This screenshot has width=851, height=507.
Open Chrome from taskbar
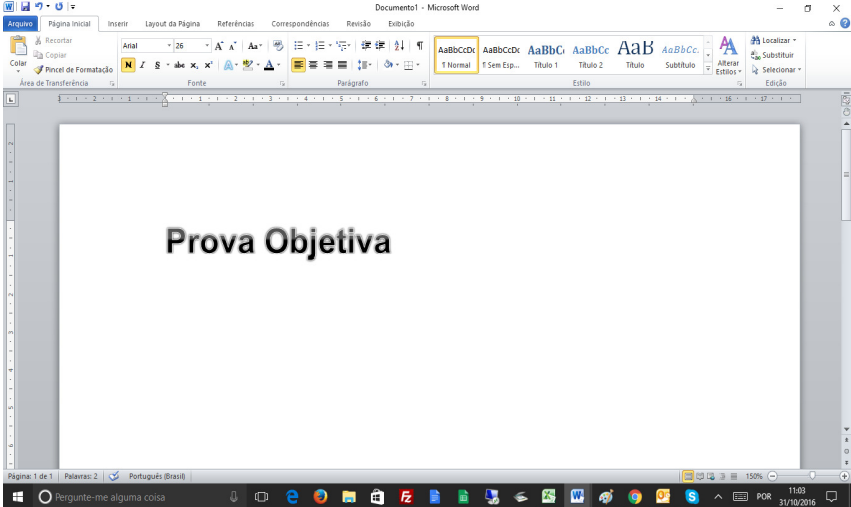pos(634,496)
